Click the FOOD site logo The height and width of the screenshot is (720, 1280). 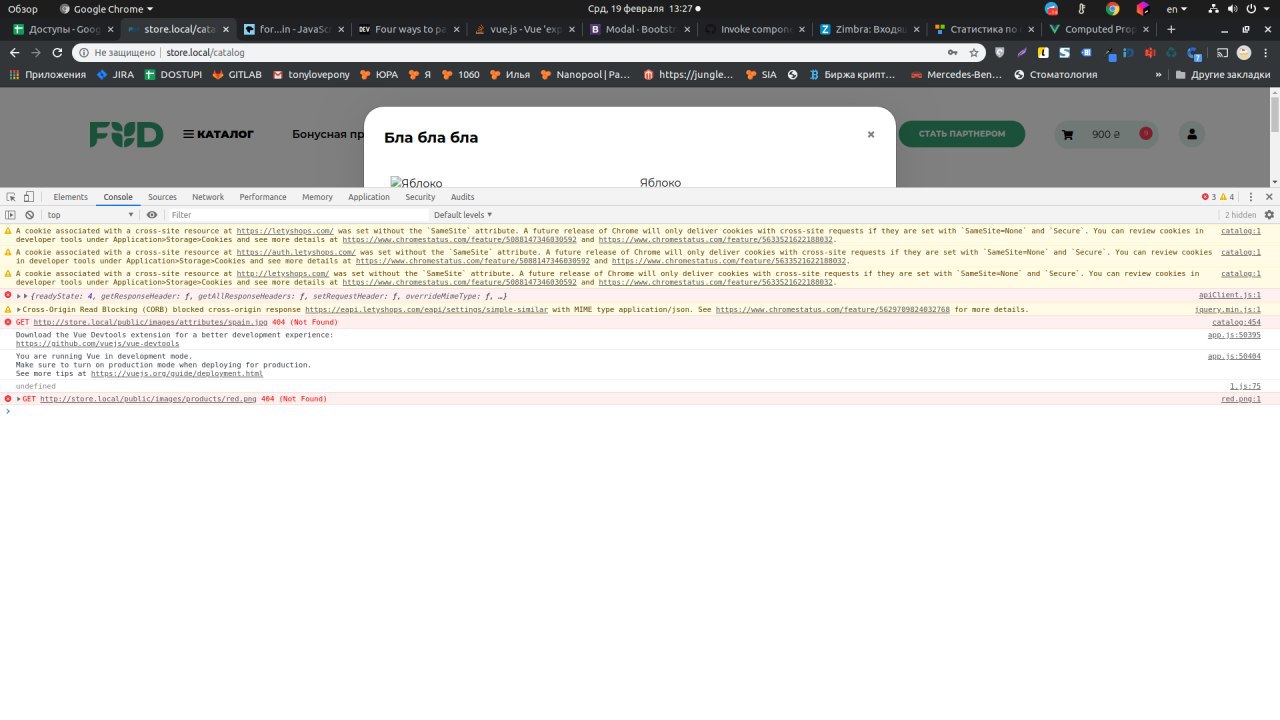point(126,134)
